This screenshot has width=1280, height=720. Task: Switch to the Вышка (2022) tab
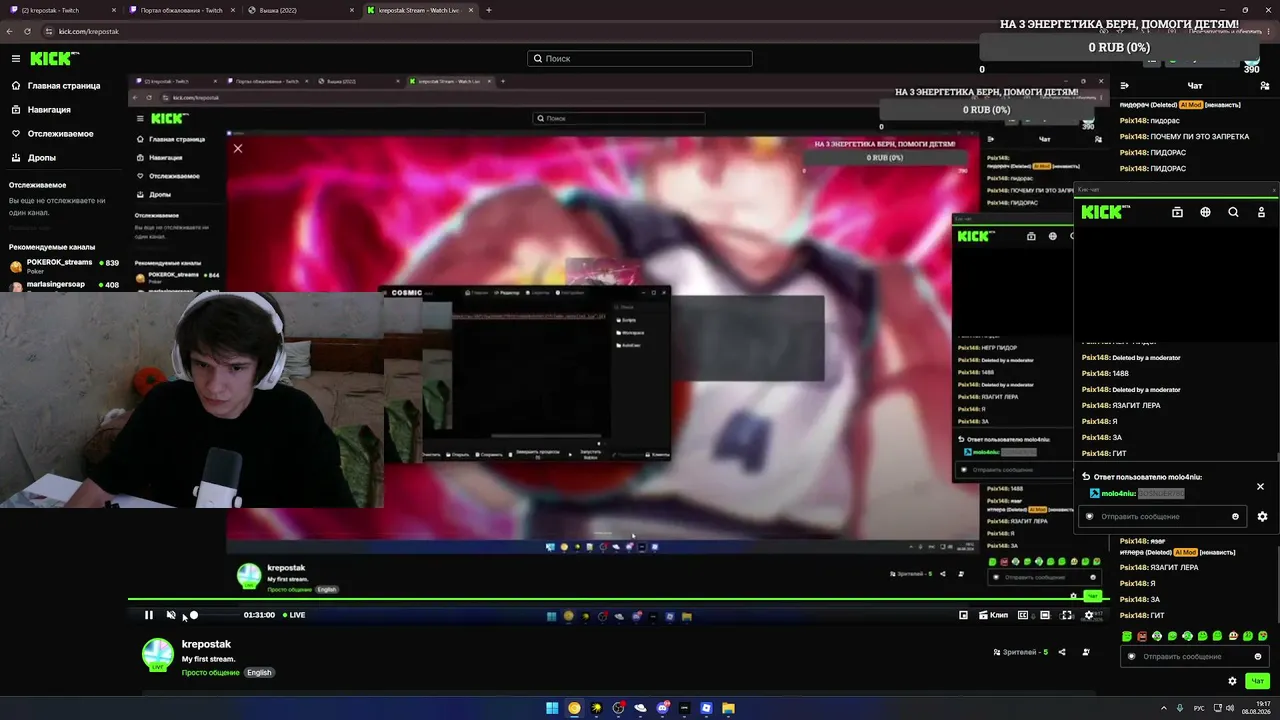pos(301,10)
